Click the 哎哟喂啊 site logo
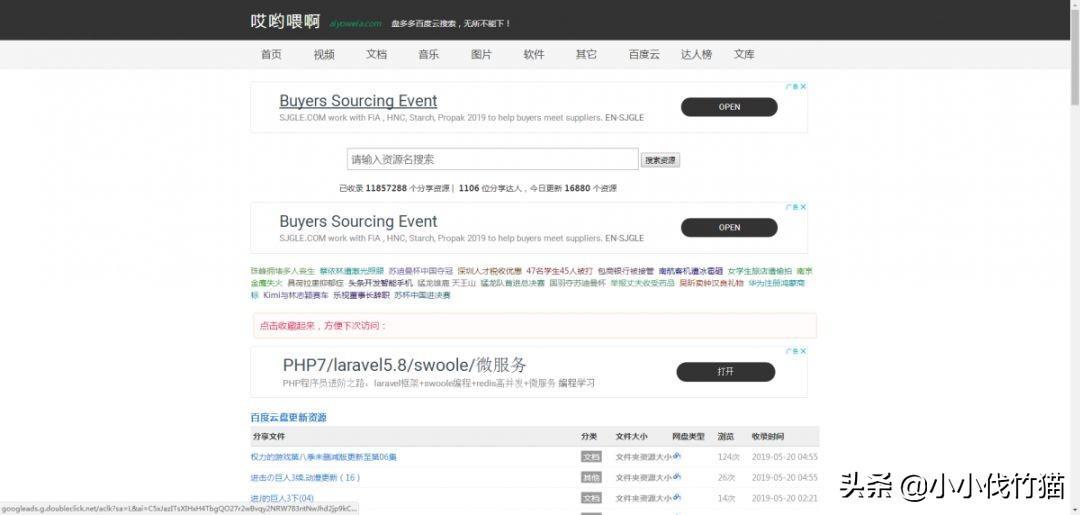The width and height of the screenshot is (1080, 515). [x=285, y=21]
